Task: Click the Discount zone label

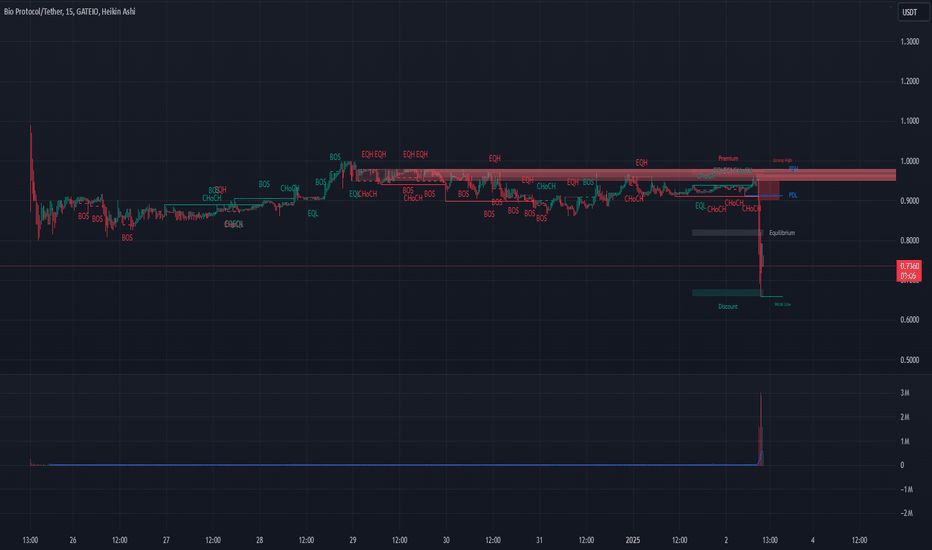Action: tap(728, 307)
